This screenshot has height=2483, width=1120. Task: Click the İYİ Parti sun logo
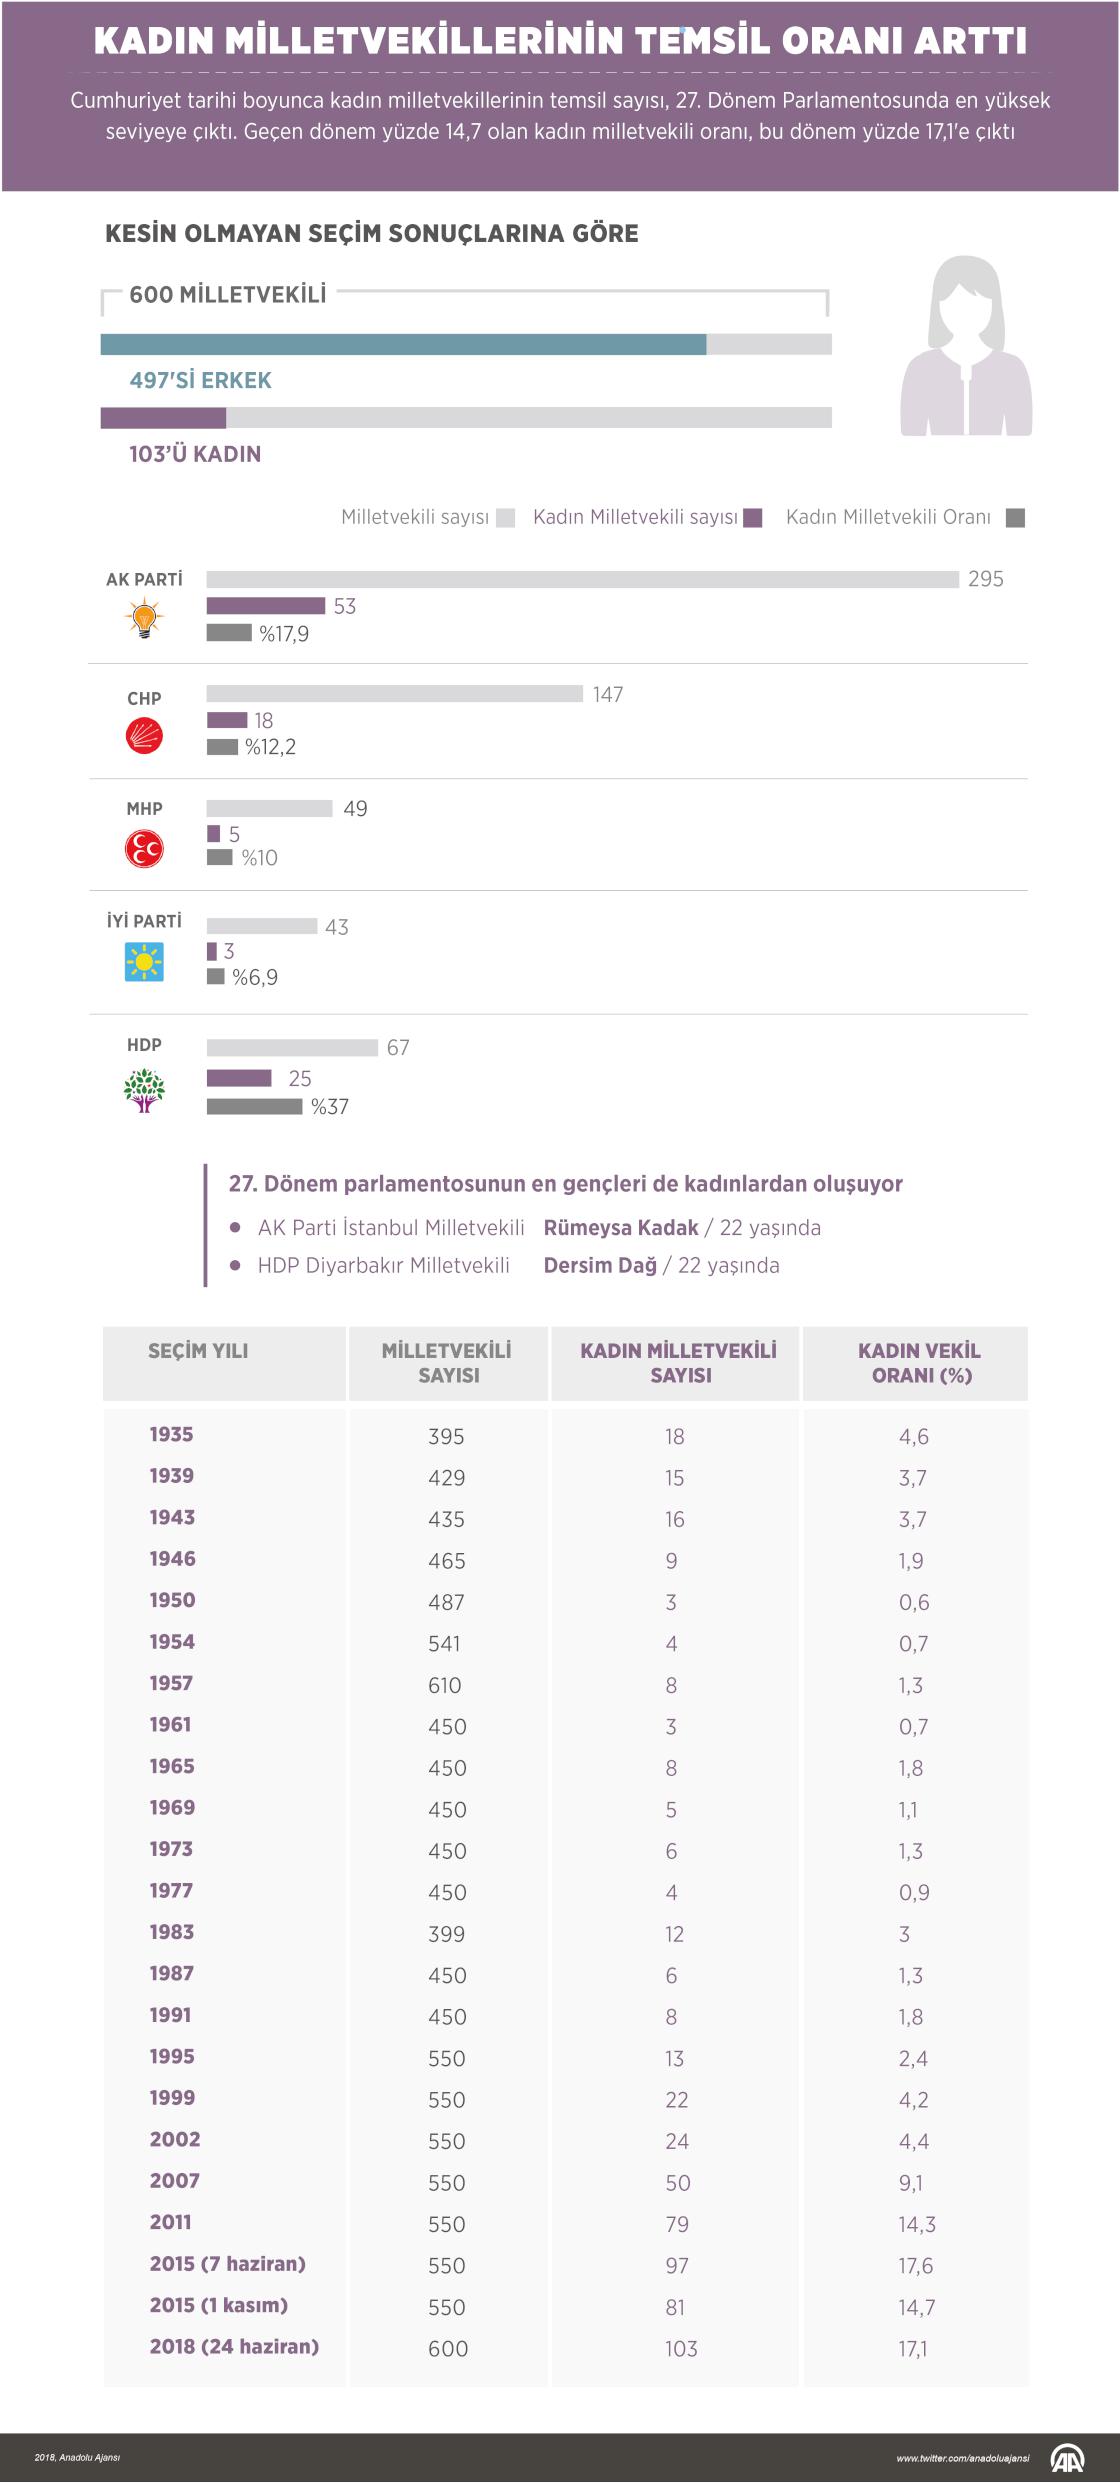click(144, 962)
